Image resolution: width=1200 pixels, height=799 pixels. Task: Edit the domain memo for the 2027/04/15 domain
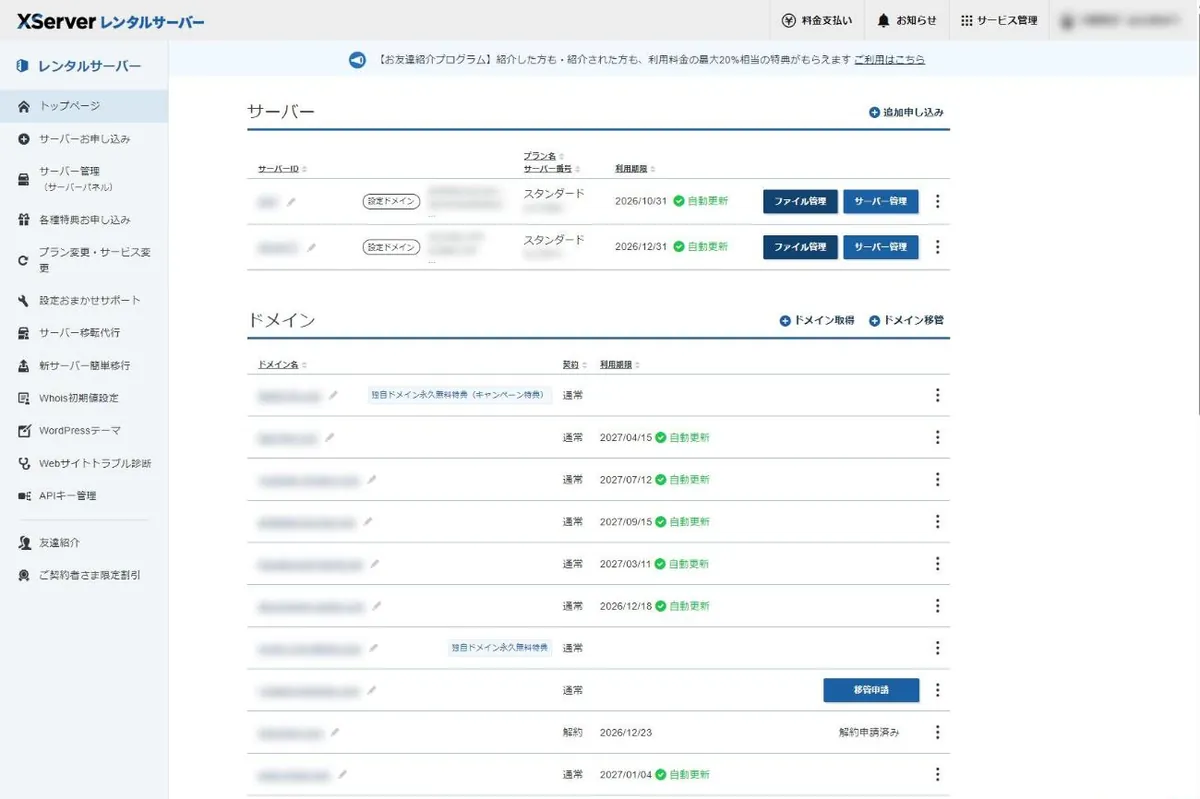click(330, 437)
